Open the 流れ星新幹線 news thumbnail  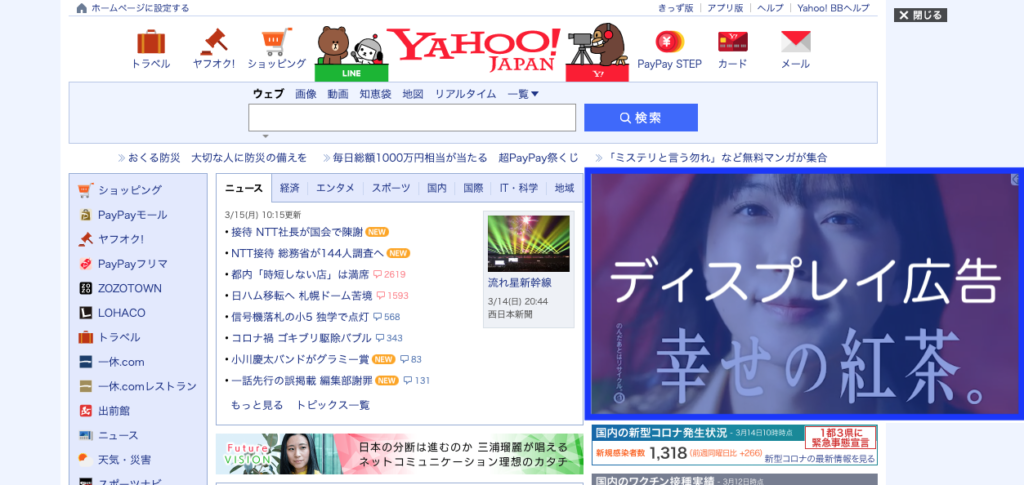click(528, 243)
